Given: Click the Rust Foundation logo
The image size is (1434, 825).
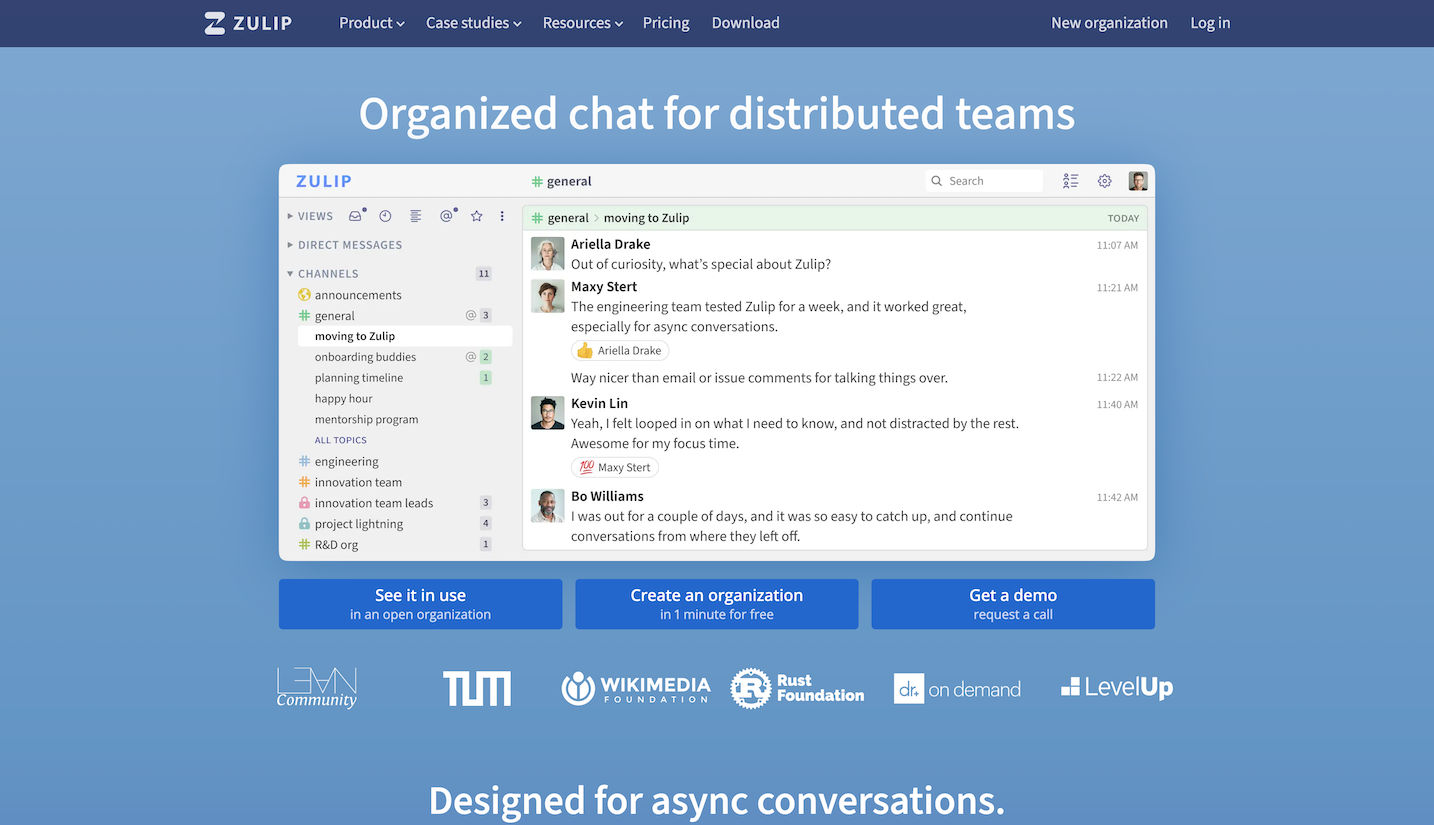Looking at the screenshot, I should click(797, 688).
